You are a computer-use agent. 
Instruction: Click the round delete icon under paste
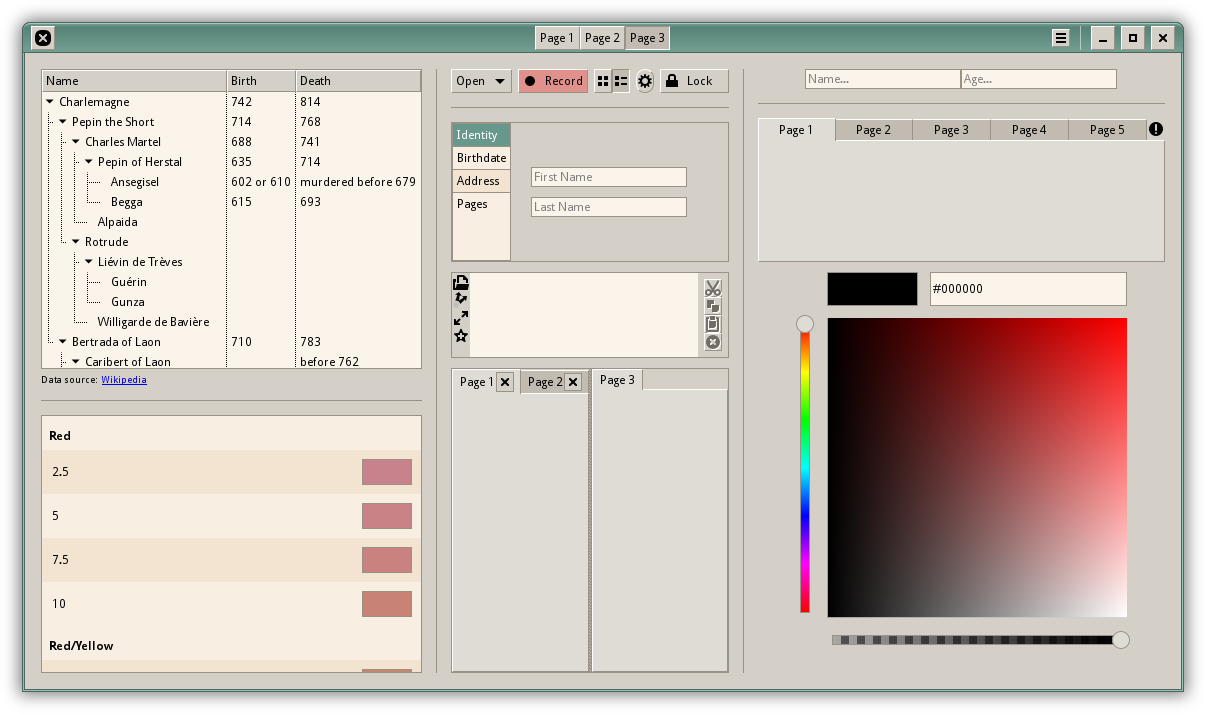tap(713, 342)
